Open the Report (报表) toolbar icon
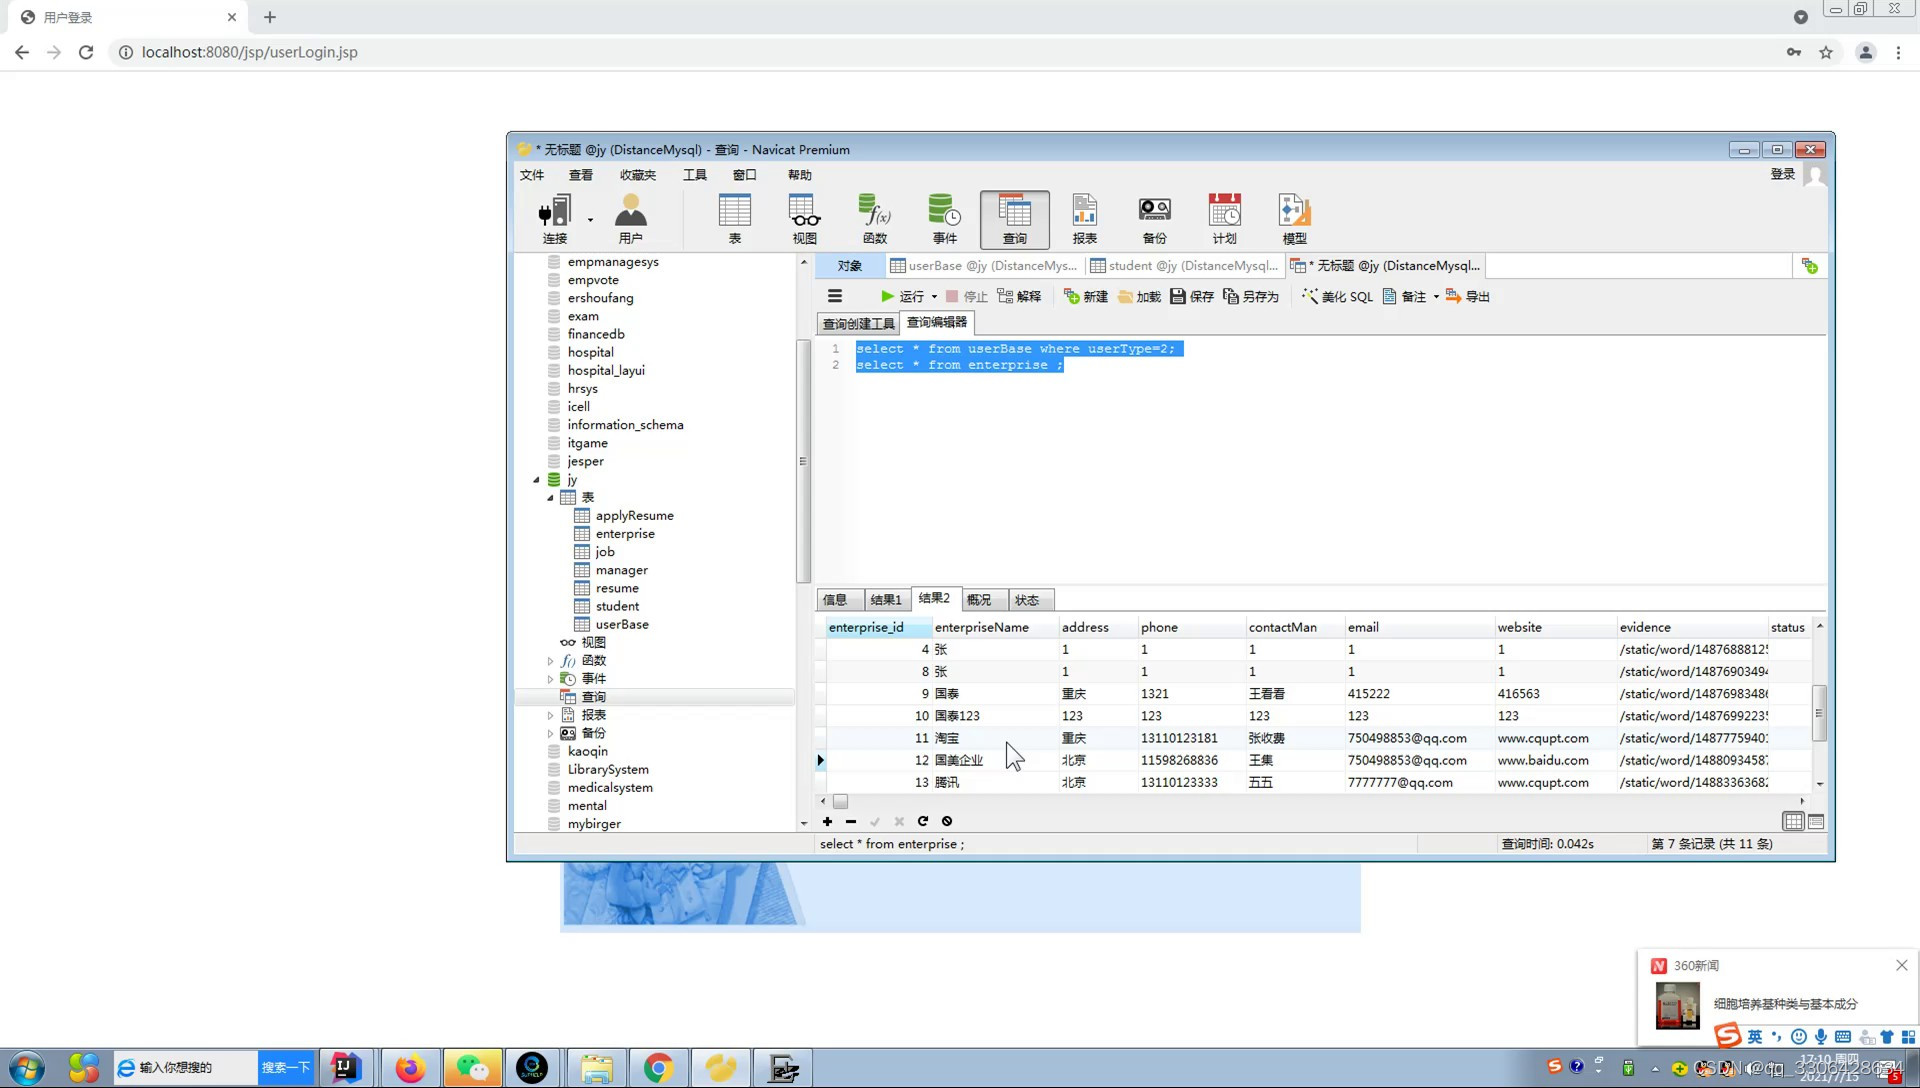This screenshot has height=1088, width=1920. pyautogui.click(x=1084, y=219)
